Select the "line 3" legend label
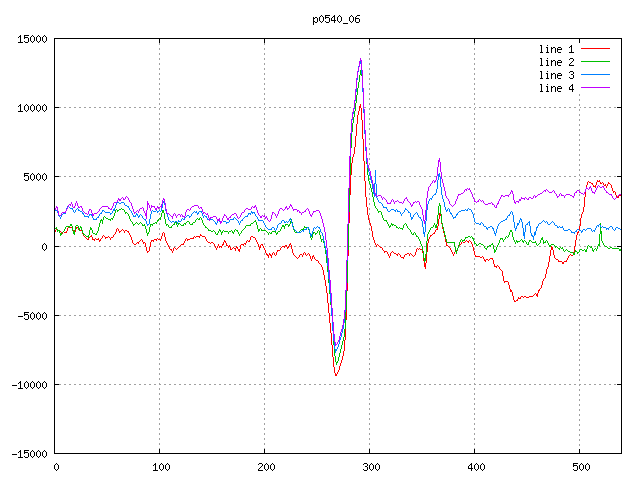 point(556,76)
